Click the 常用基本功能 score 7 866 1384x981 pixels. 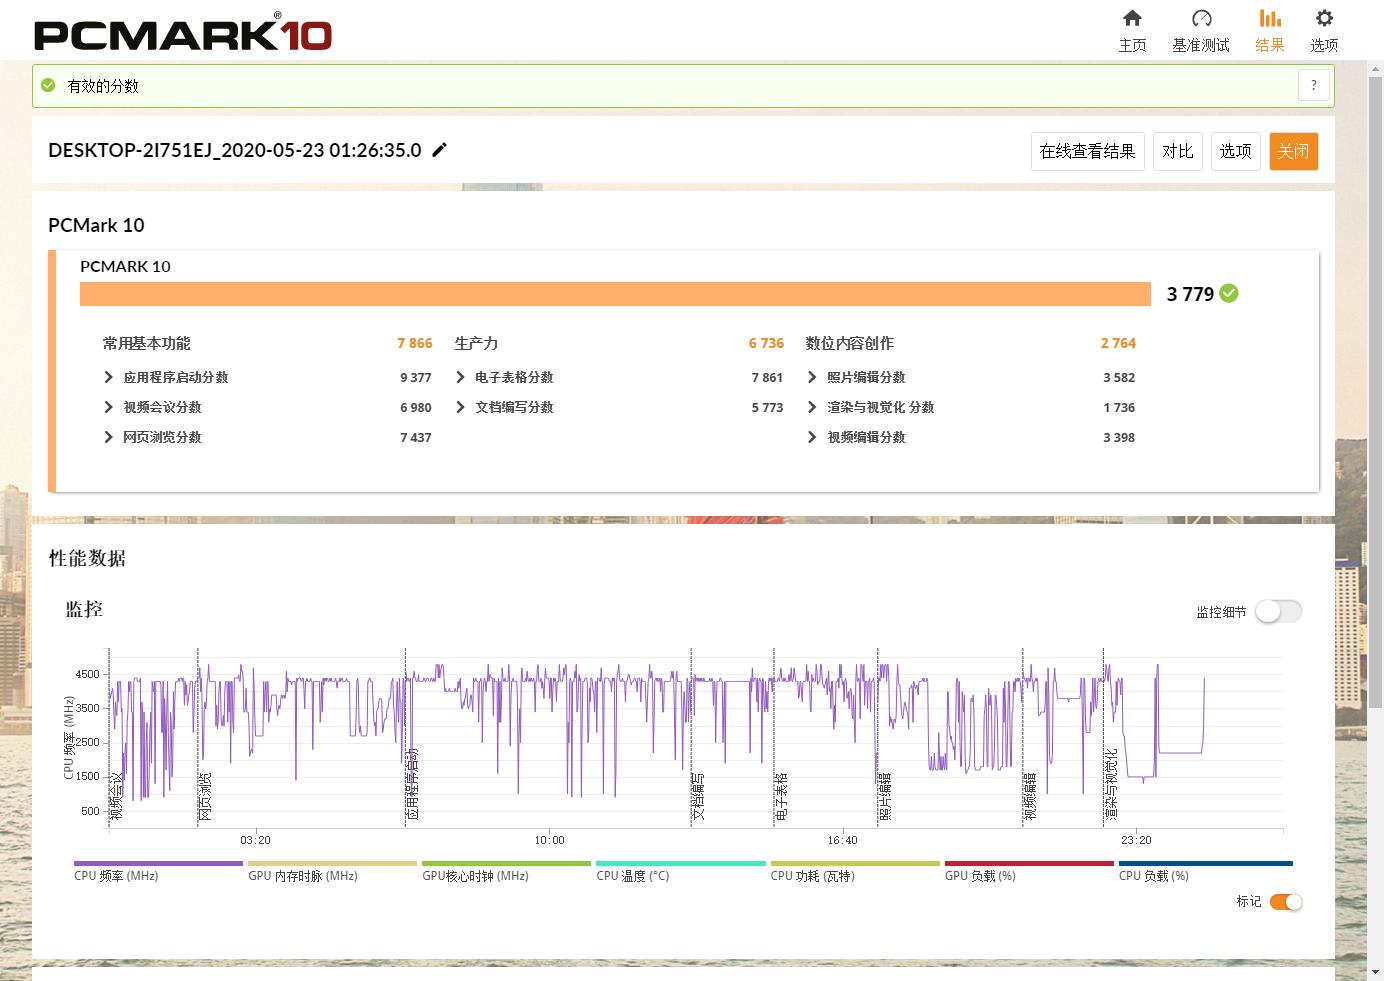pos(415,343)
